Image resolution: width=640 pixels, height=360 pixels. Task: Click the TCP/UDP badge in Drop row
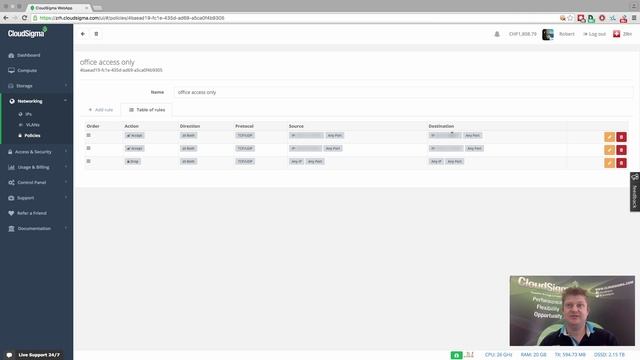pos(245,162)
